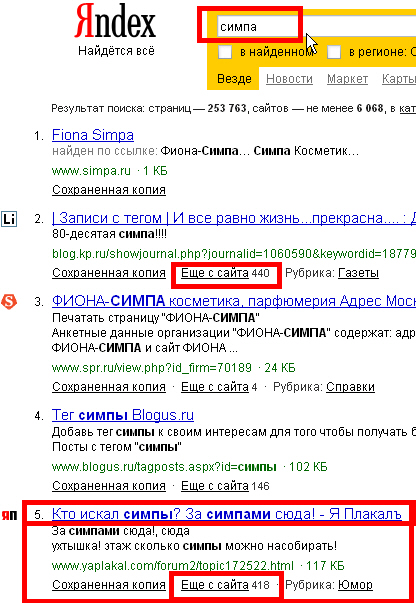Image resolution: width=416 pixels, height=603 pixels.
Task: Open Сохраненная копия for yaplakal.com result
Action: tap(109, 585)
